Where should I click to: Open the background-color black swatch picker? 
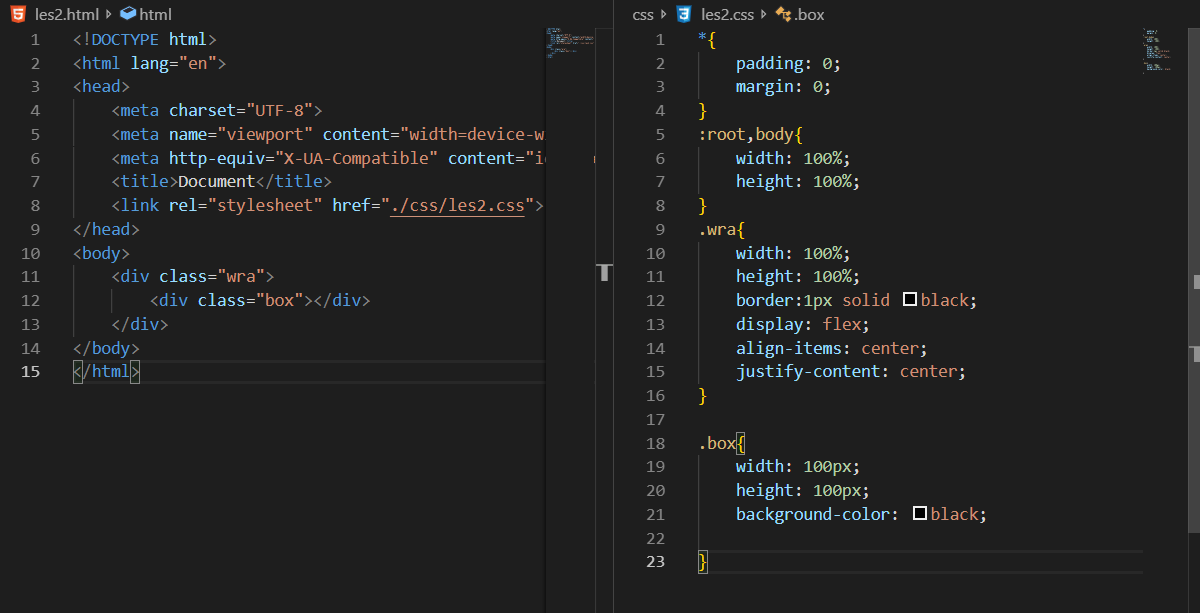coord(920,514)
